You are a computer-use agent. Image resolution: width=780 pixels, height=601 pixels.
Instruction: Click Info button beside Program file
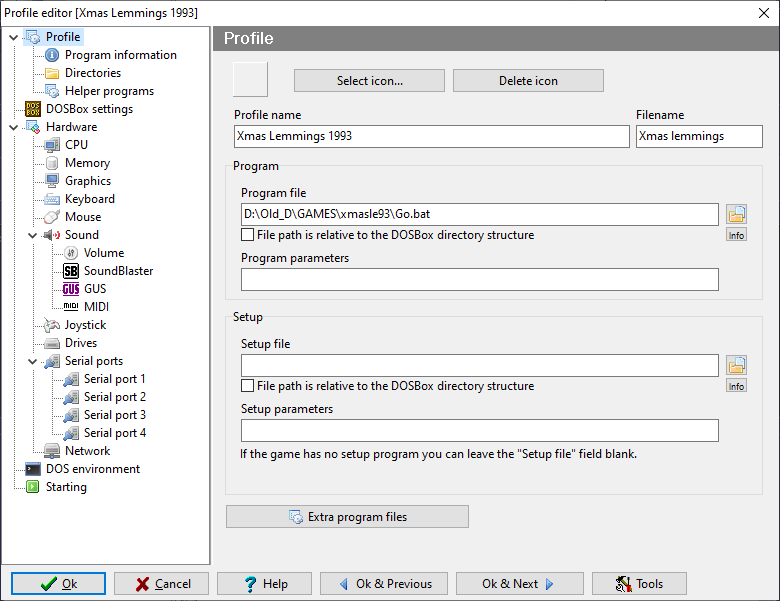click(736, 235)
